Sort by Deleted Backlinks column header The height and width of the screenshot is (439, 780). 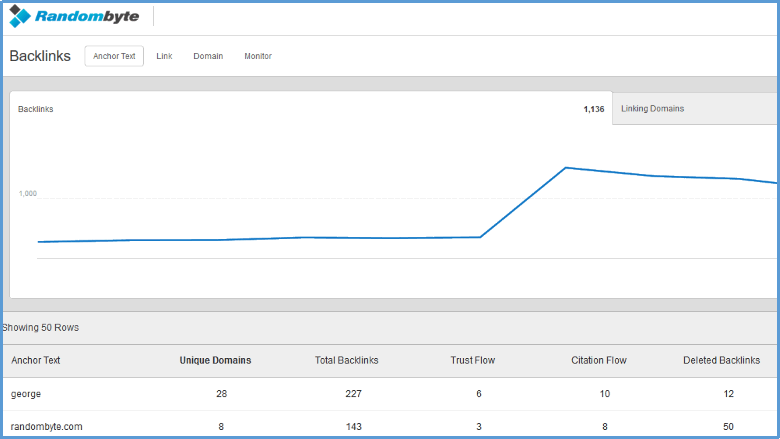coord(722,360)
